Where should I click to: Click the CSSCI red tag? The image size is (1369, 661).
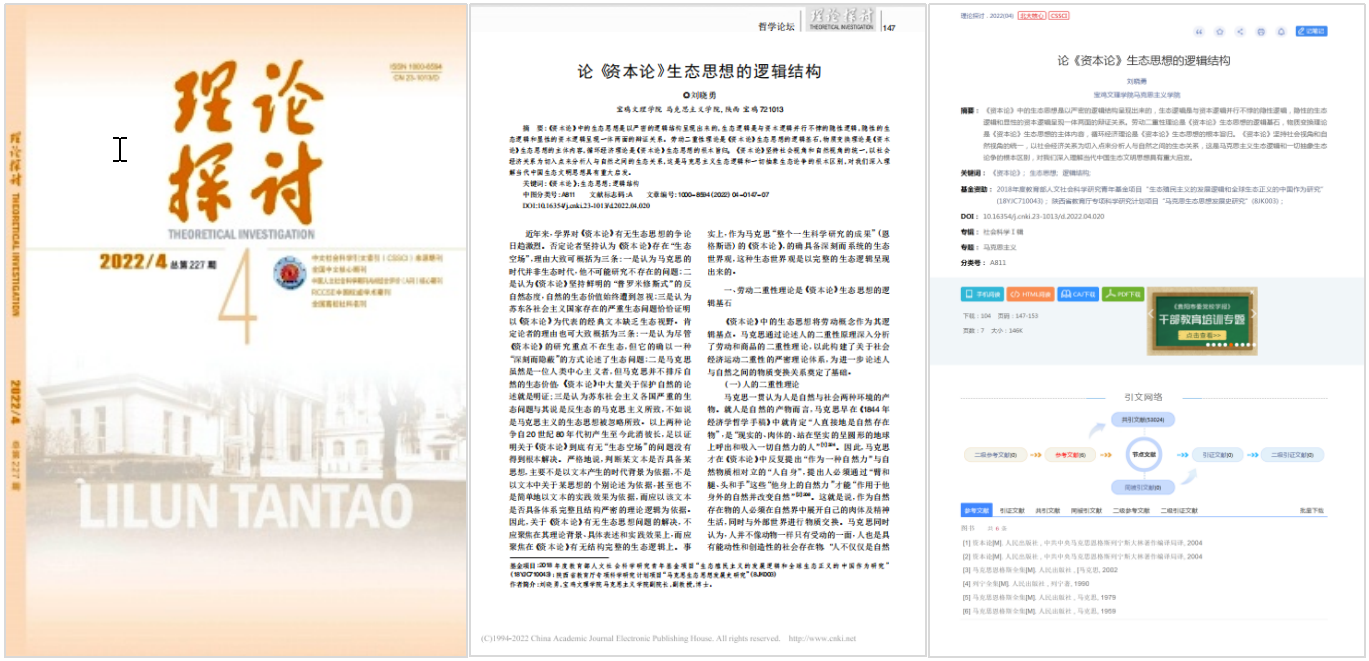click(x=1059, y=16)
